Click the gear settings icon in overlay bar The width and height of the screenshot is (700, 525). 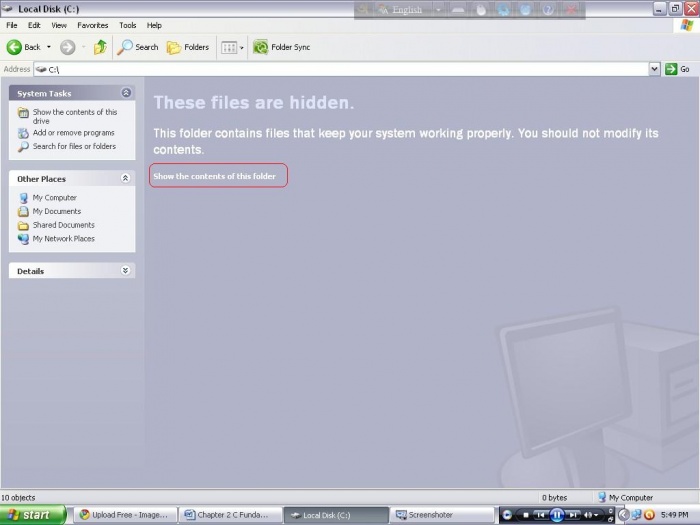click(x=504, y=9)
